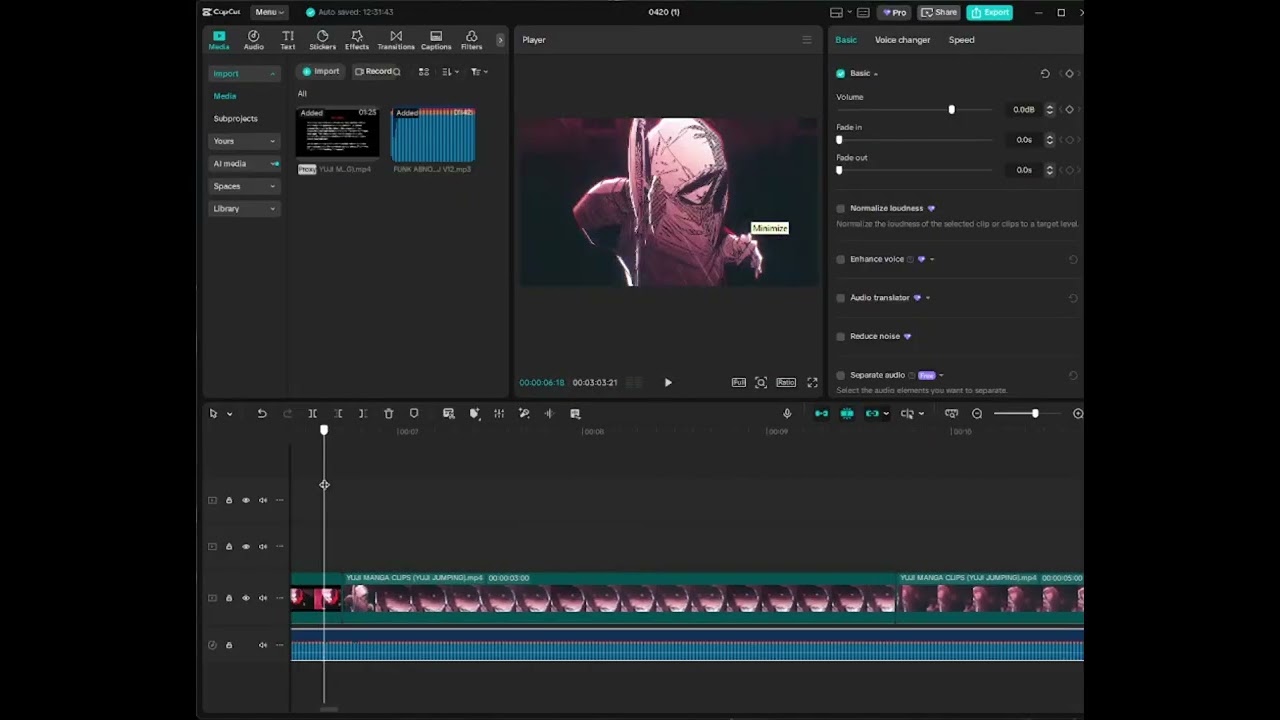The height and width of the screenshot is (720, 1280).
Task: Add a volume keyframe diamond
Action: point(1069,109)
